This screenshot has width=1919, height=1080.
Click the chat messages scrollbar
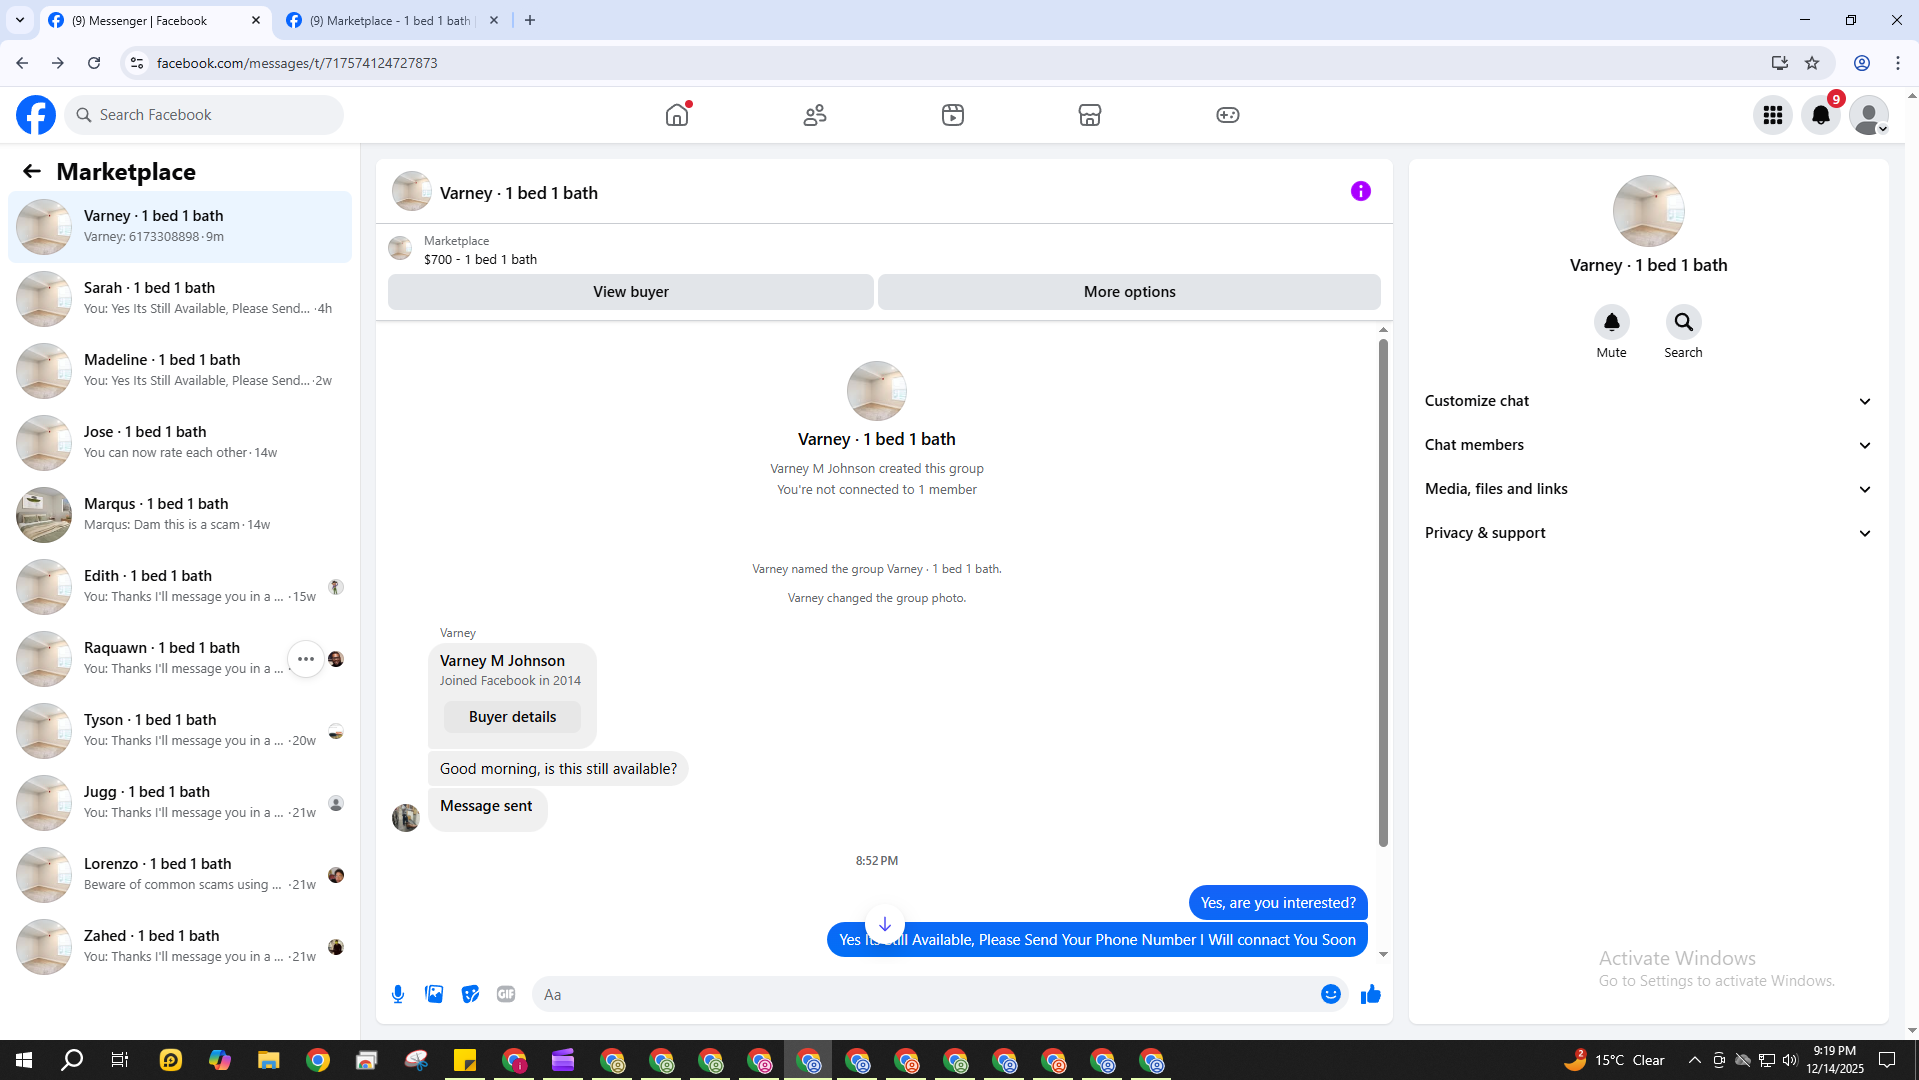pyautogui.click(x=1383, y=593)
